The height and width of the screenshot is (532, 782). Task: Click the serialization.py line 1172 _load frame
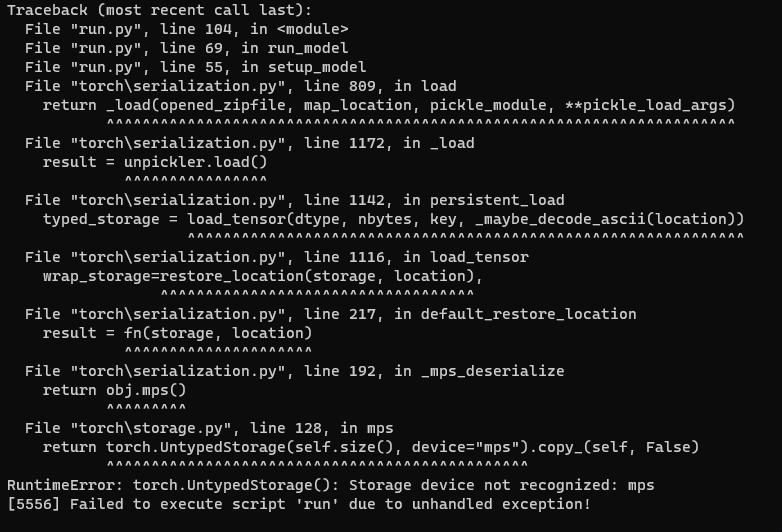249,143
